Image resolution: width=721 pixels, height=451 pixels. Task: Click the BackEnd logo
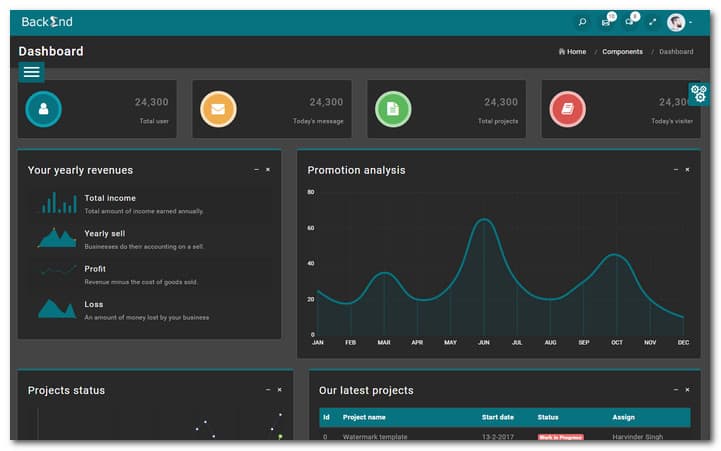(x=47, y=22)
